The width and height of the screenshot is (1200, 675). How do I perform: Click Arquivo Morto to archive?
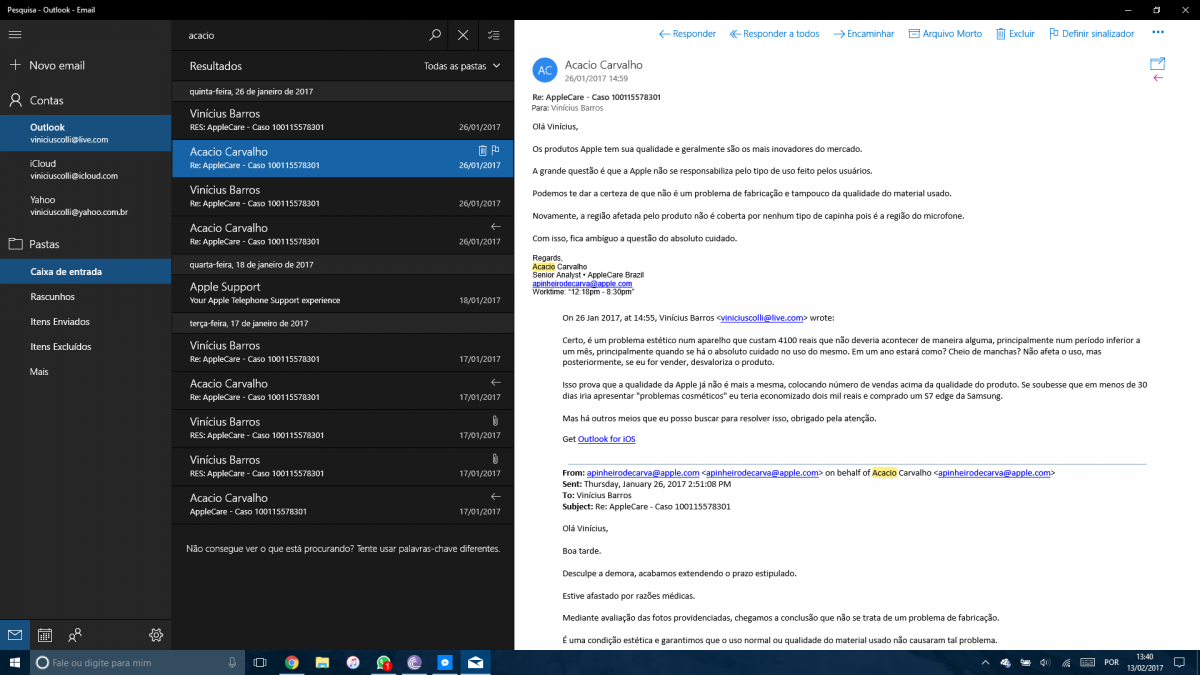945,34
